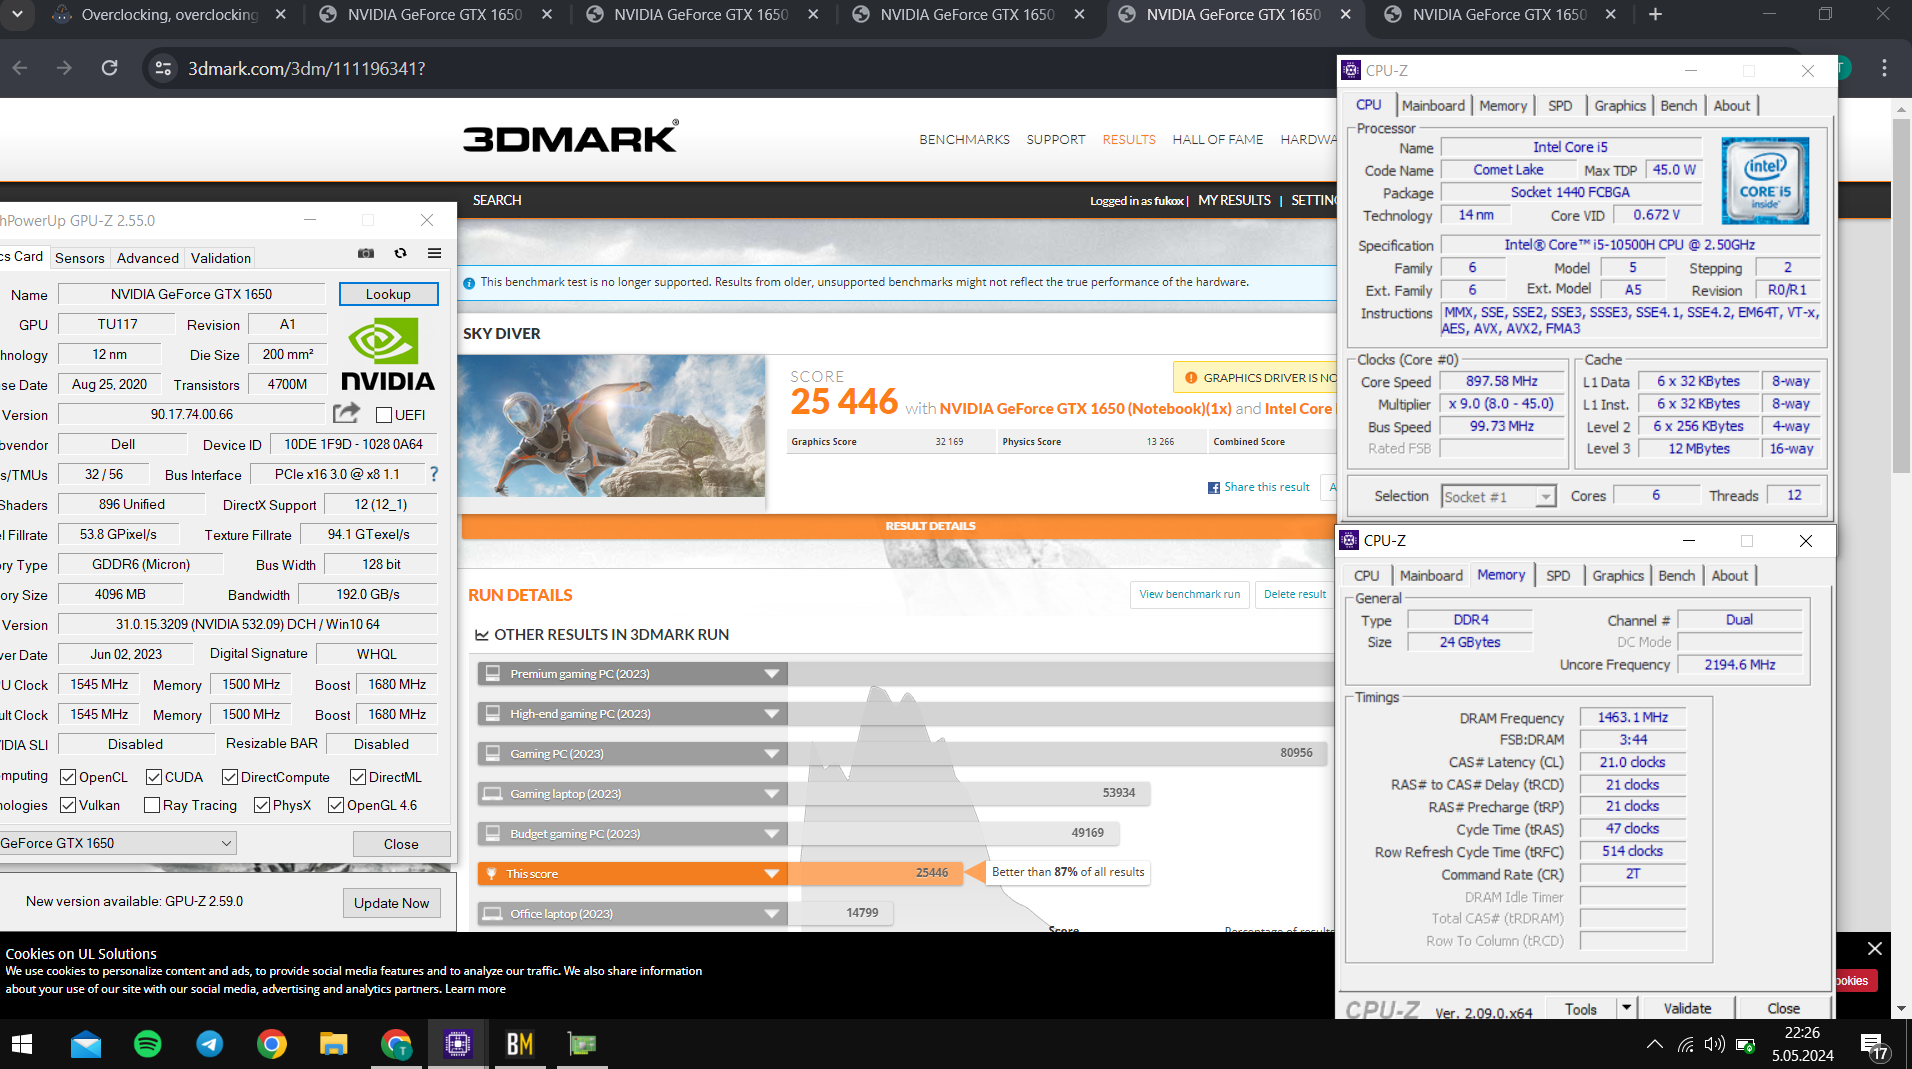
Task: Open Windows Start menu
Action: [x=22, y=1044]
